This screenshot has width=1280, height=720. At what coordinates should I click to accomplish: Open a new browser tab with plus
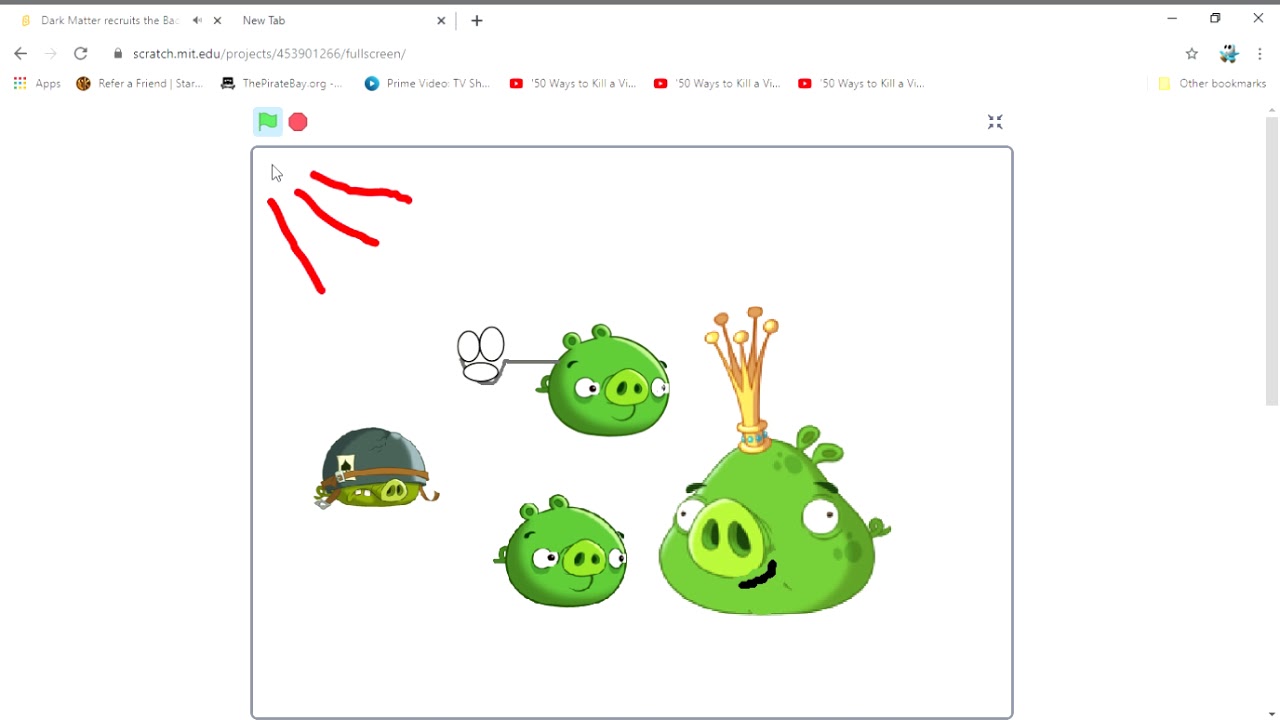[x=477, y=20]
